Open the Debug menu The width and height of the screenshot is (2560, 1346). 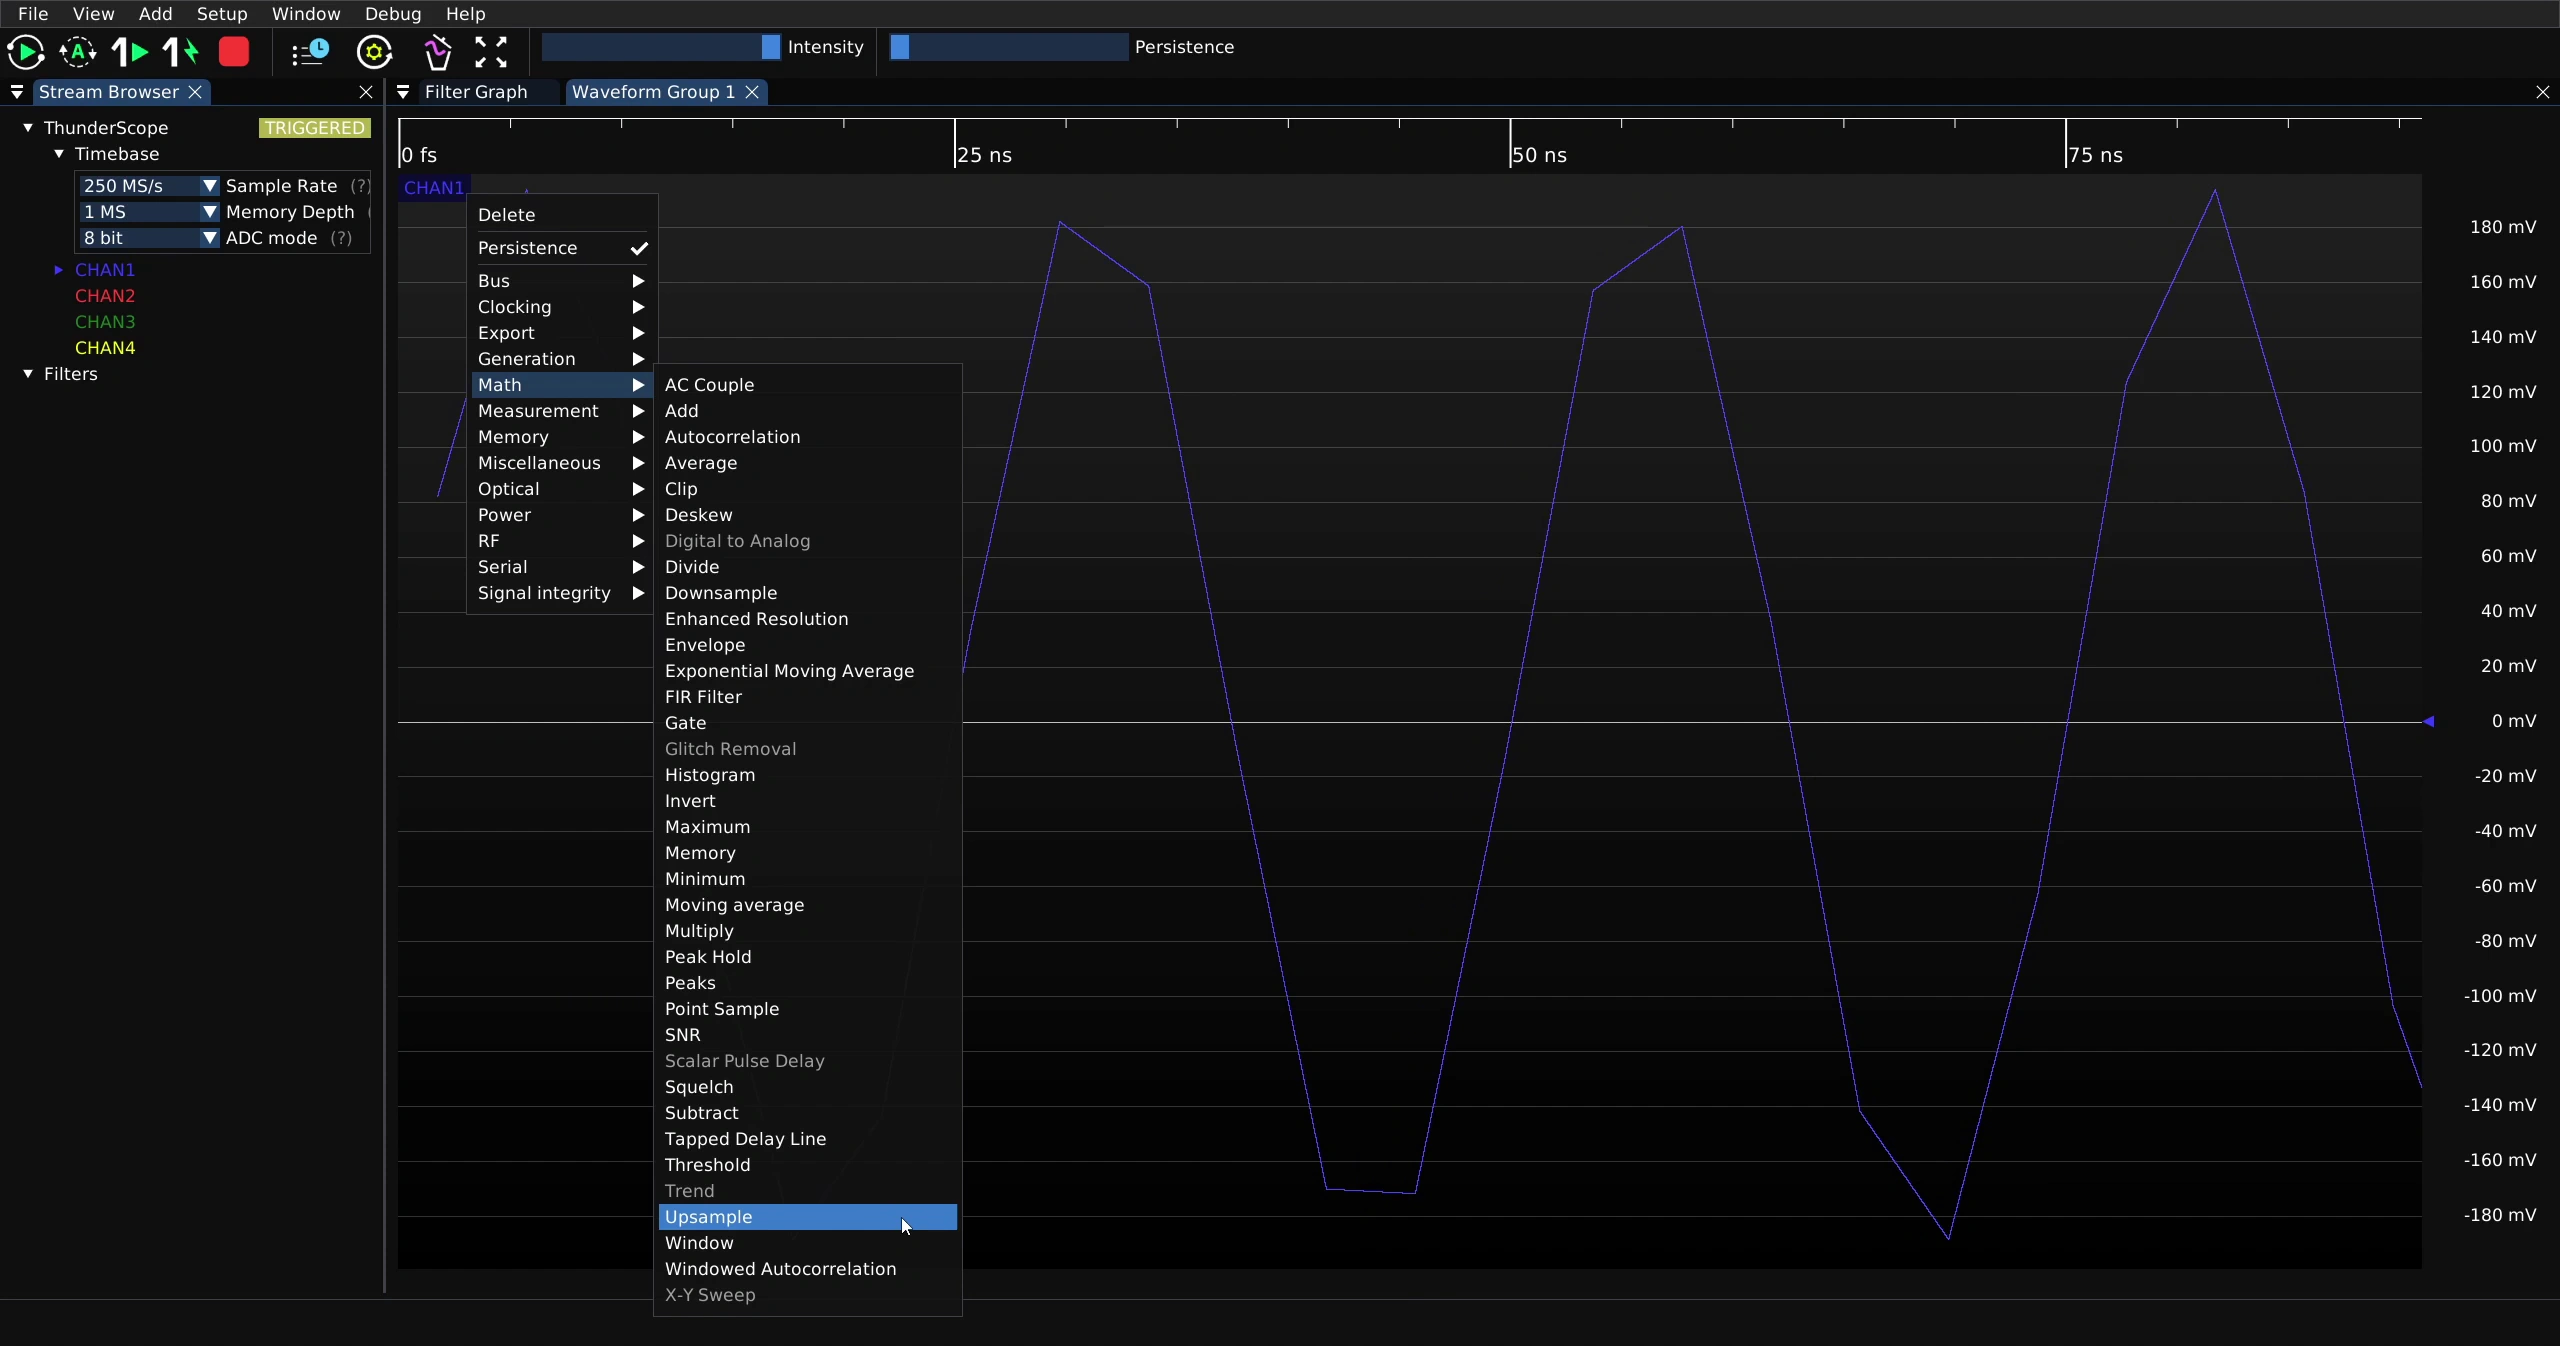coord(393,14)
